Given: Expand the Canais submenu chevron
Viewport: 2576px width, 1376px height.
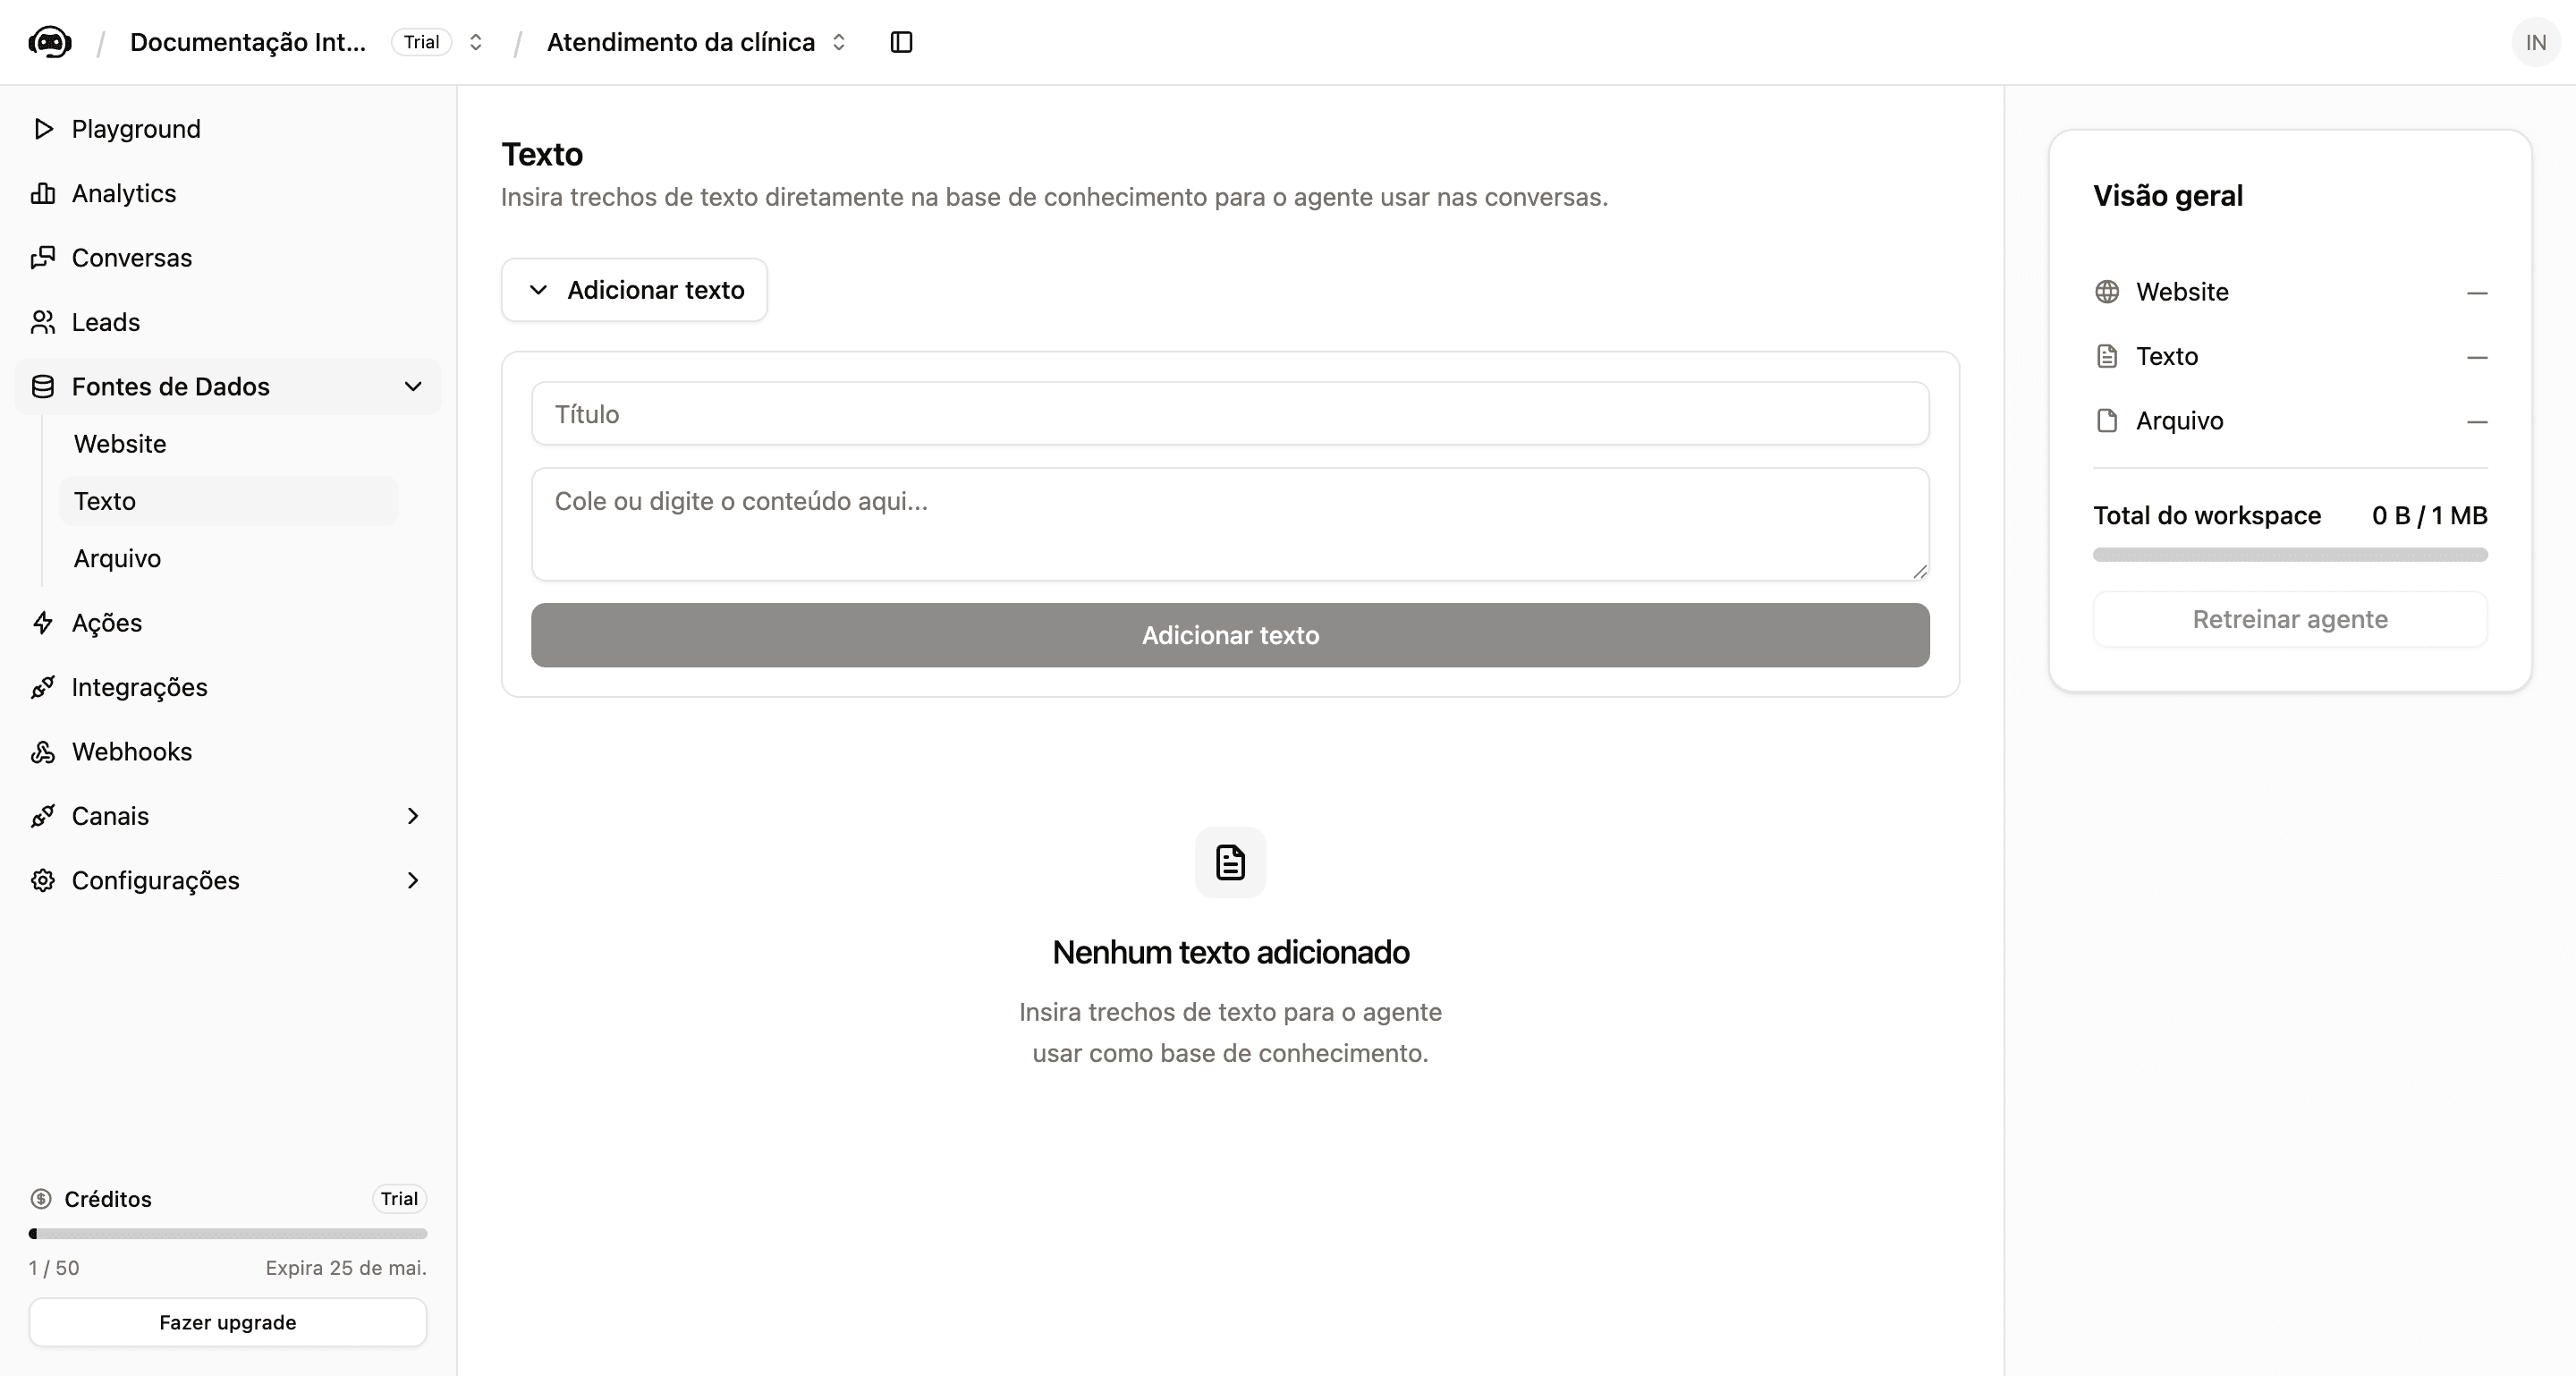Looking at the screenshot, I should 413,816.
